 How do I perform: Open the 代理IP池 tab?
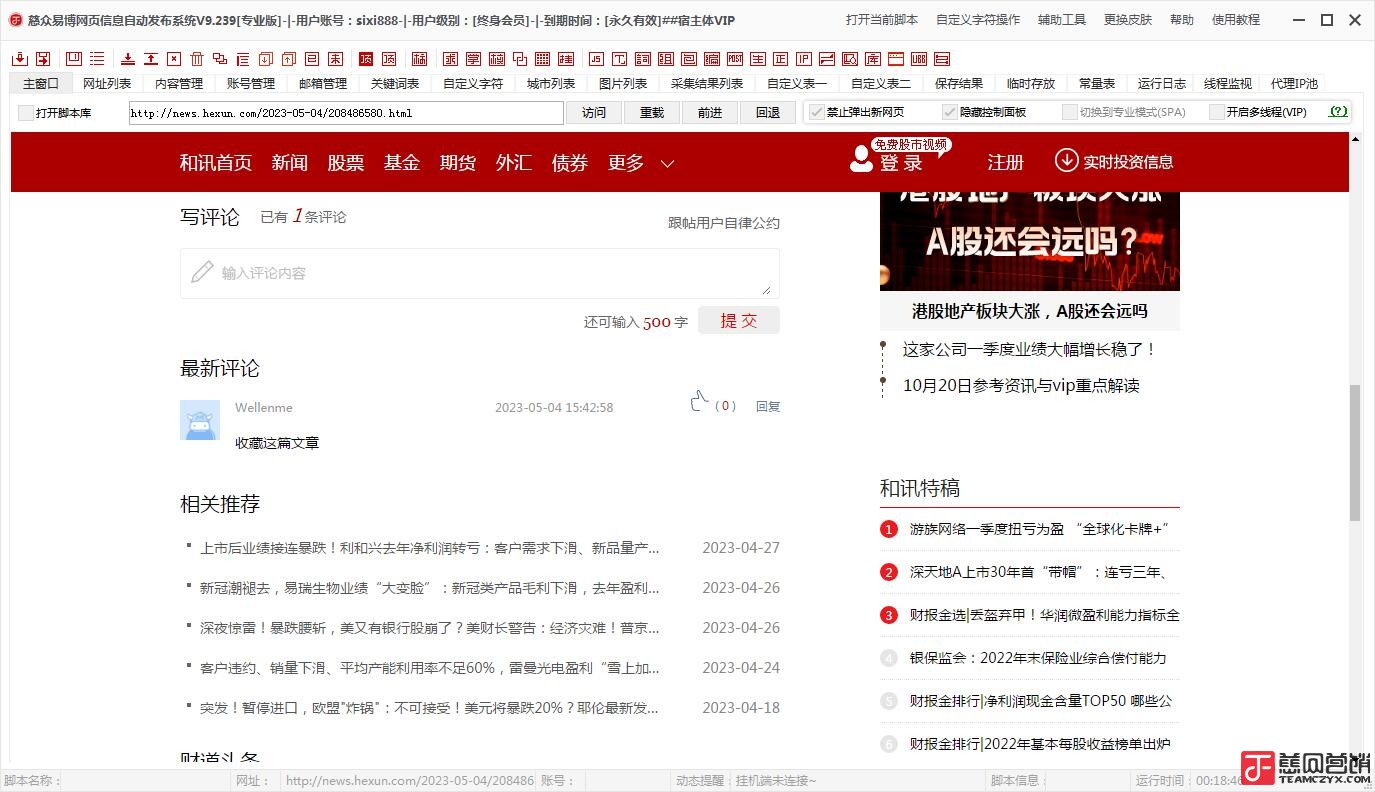[x=1294, y=84]
